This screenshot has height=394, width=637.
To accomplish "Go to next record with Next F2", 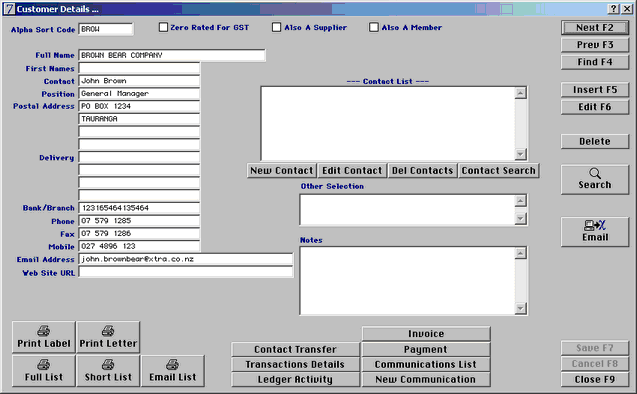I will [x=595, y=28].
